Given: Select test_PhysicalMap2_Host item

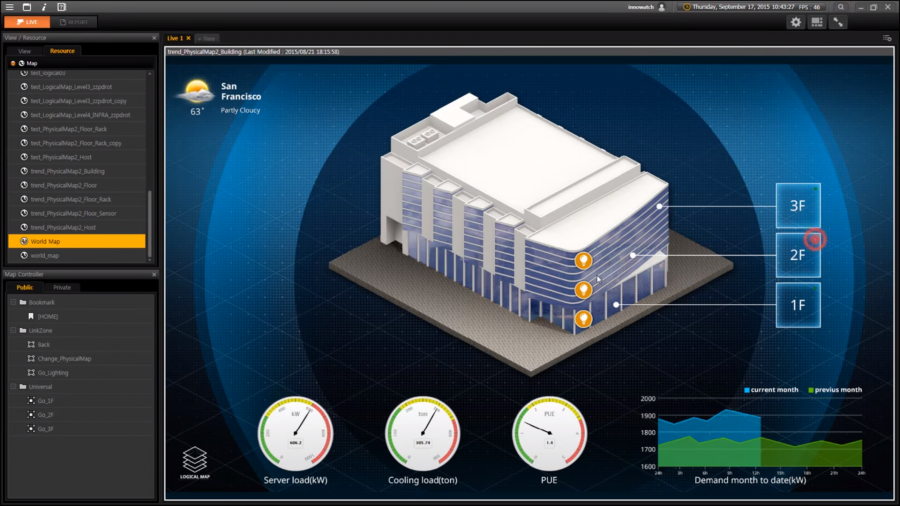Looking at the screenshot, I should point(77,157).
